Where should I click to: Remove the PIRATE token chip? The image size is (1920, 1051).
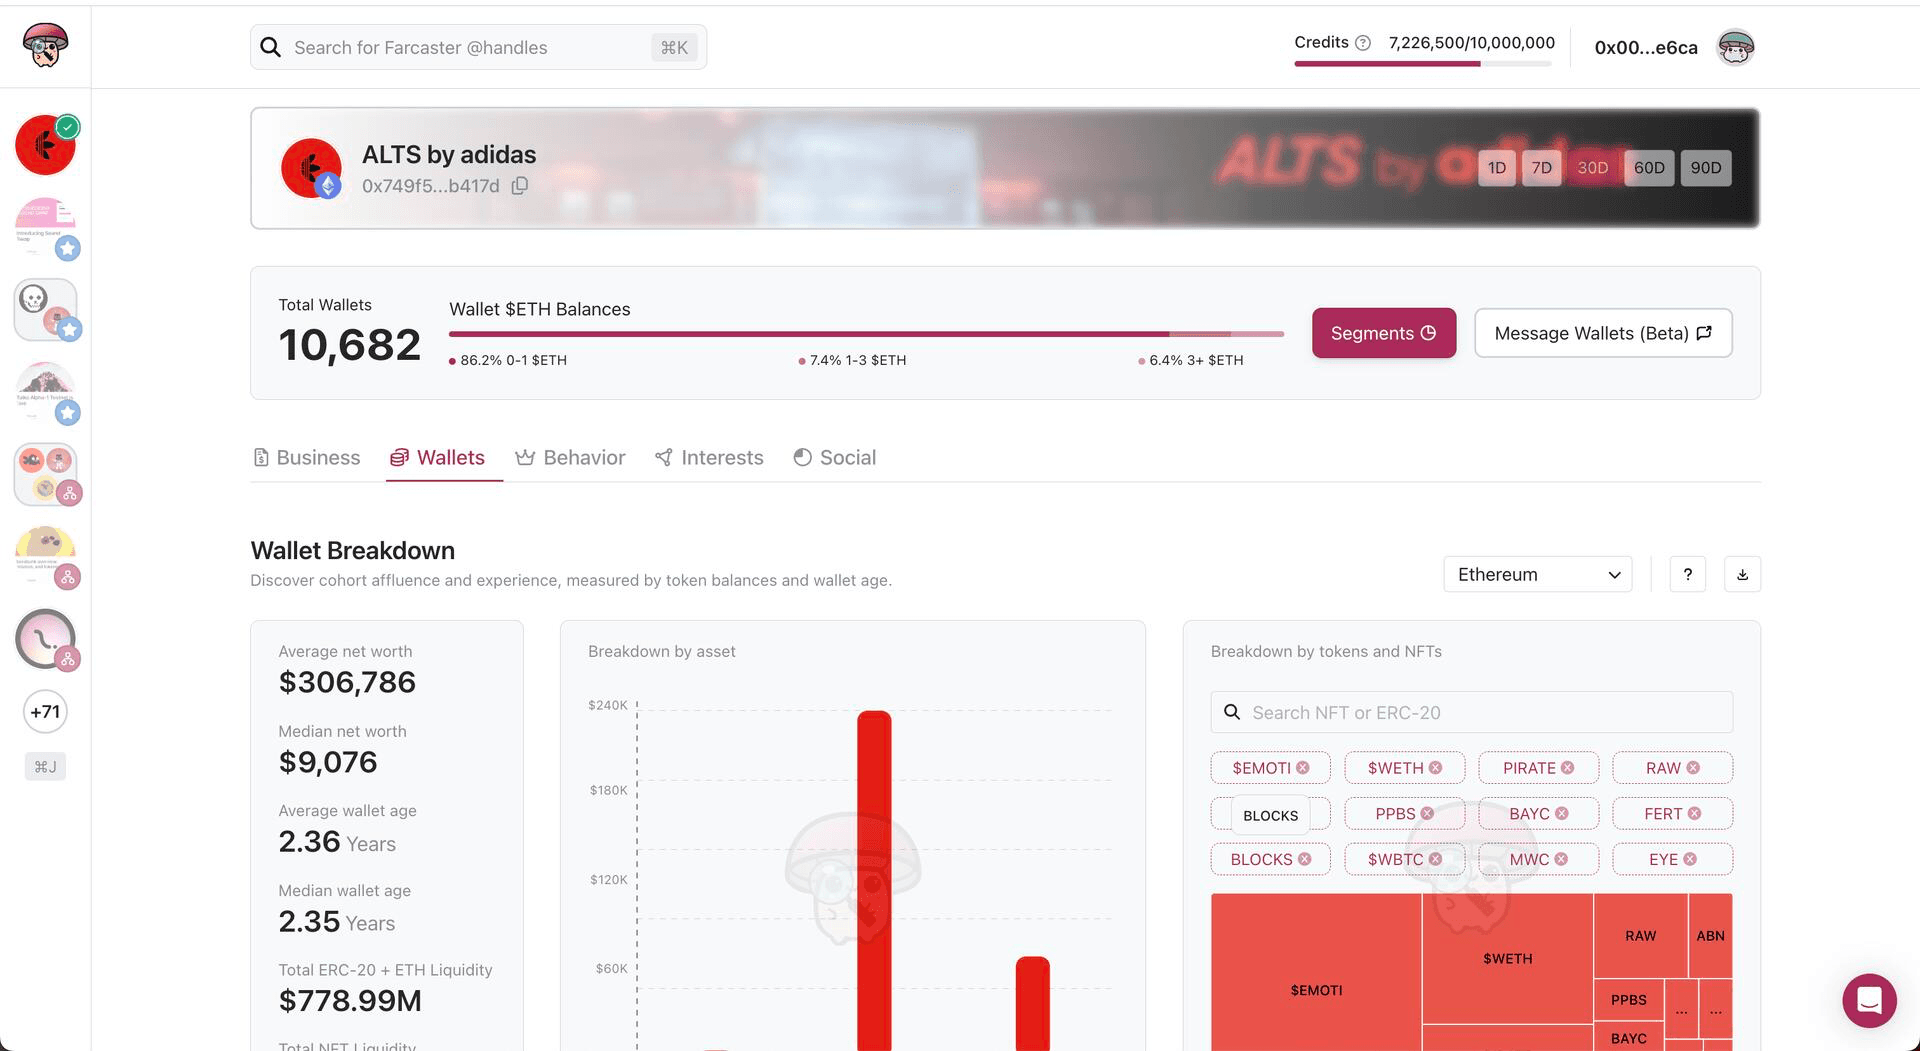(x=1568, y=768)
